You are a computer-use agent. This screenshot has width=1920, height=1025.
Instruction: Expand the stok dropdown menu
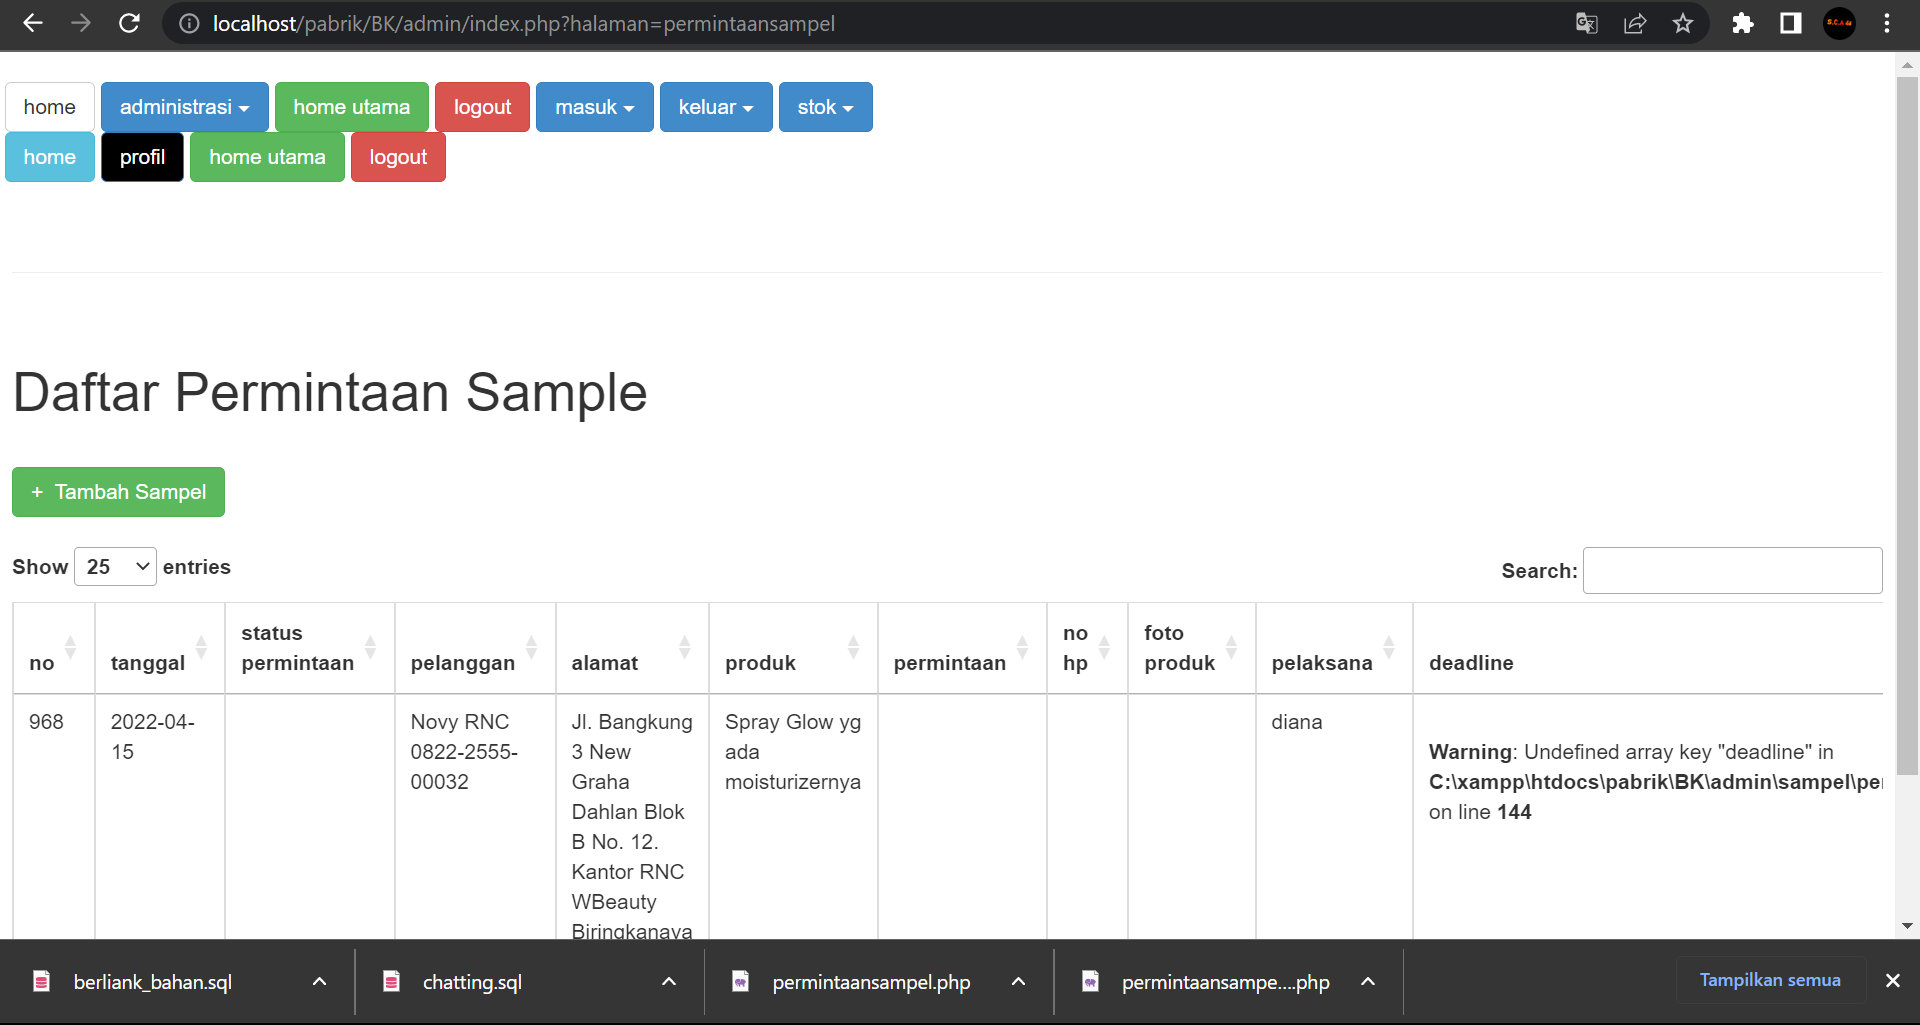825,107
